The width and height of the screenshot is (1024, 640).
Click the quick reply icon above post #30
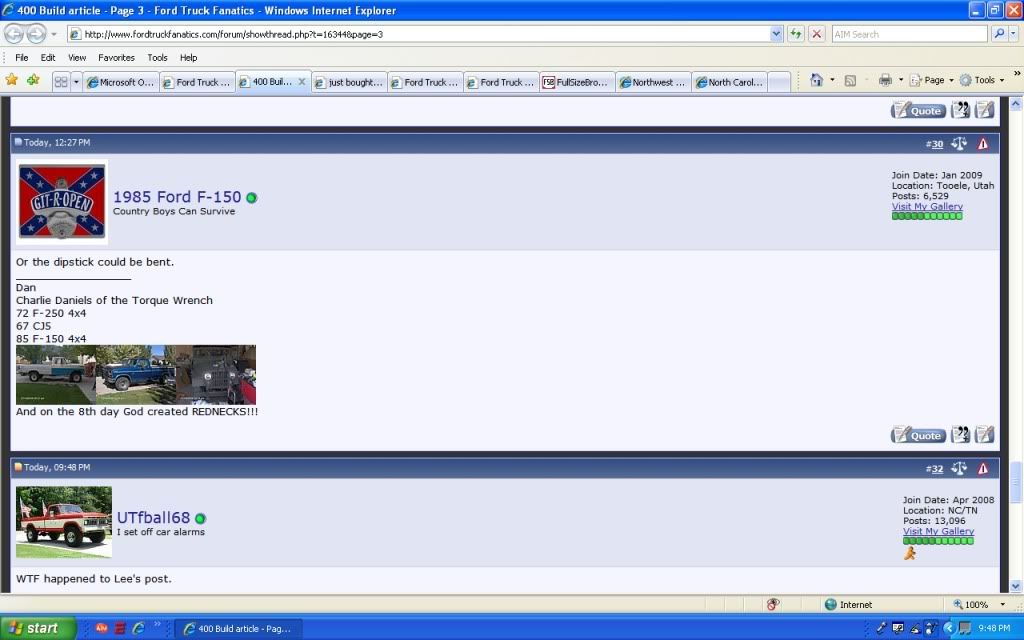click(x=985, y=110)
